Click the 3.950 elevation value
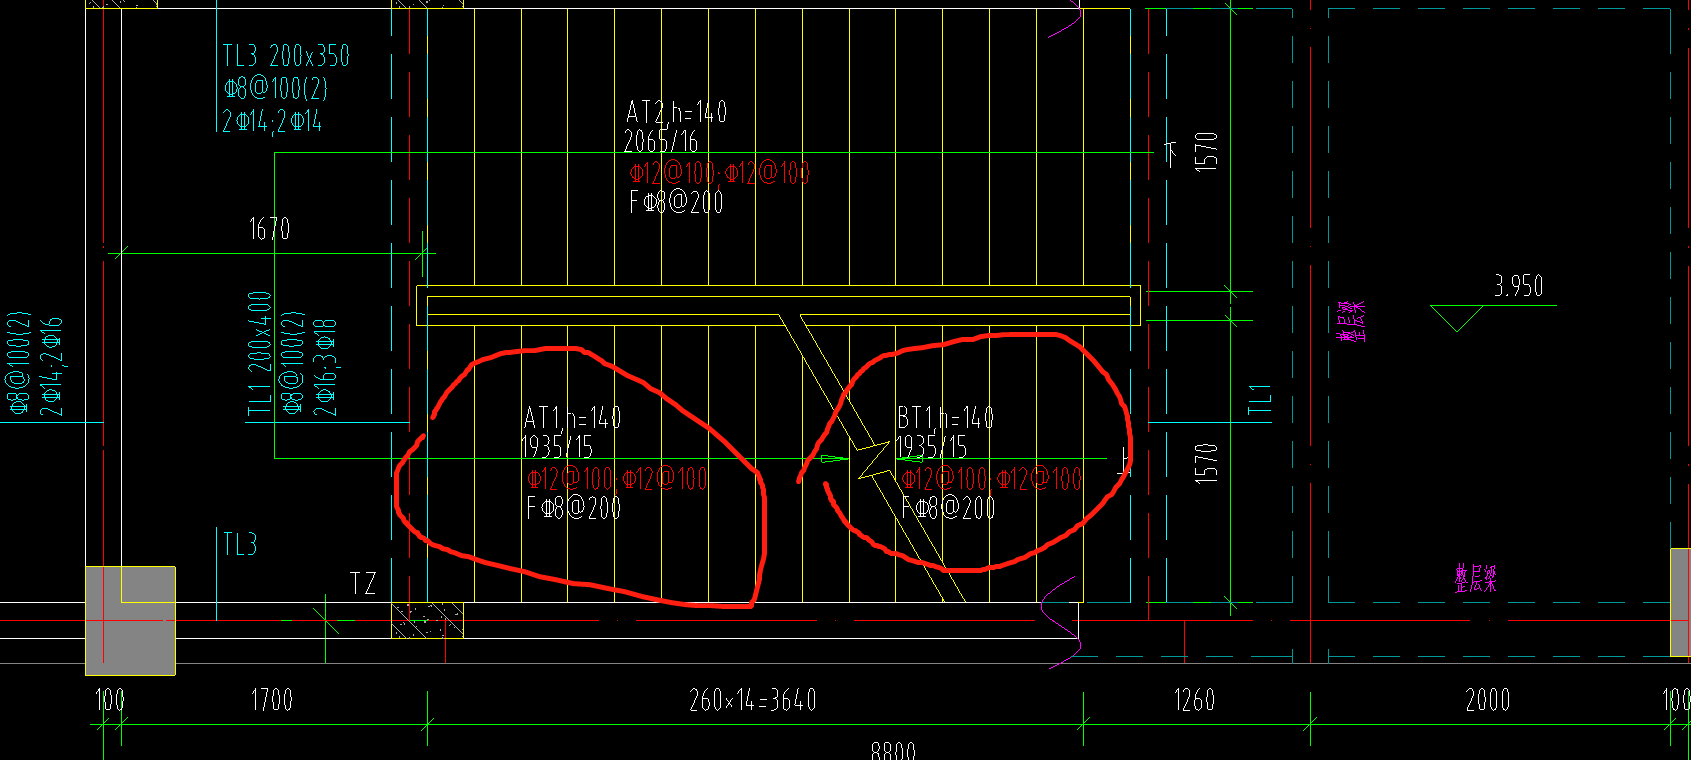This screenshot has width=1691, height=760. point(1518,287)
